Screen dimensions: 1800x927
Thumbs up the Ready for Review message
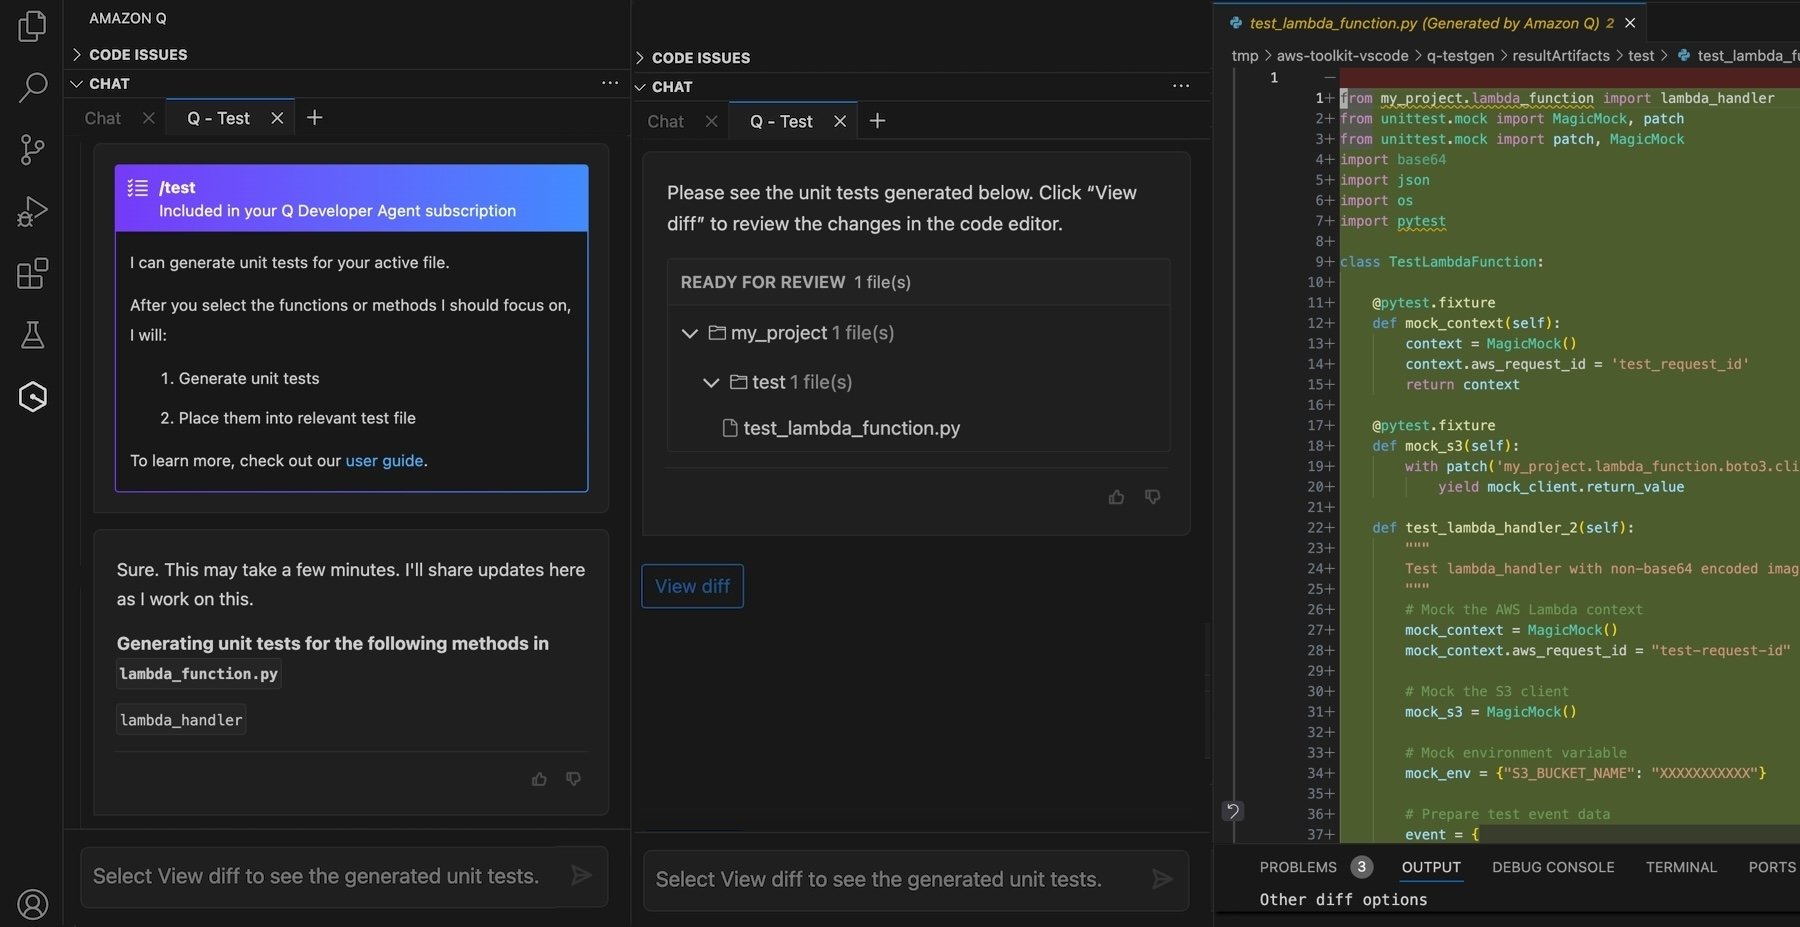click(x=1116, y=497)
